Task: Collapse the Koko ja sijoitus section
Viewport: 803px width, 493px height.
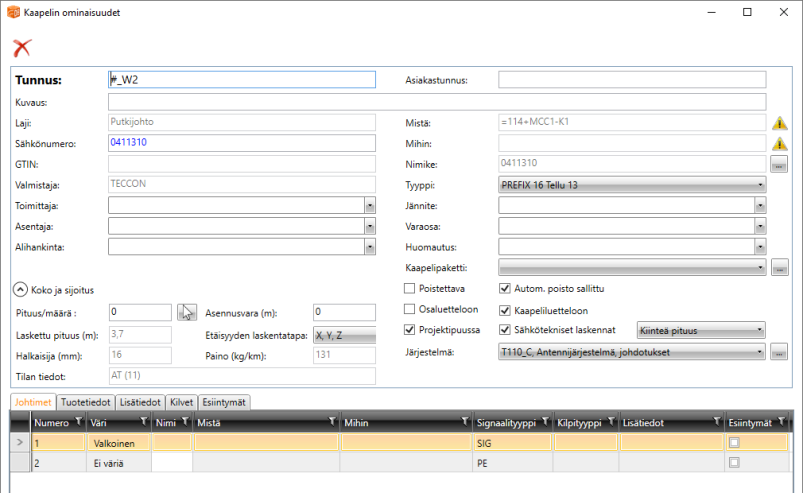Action: click(20, 290)
